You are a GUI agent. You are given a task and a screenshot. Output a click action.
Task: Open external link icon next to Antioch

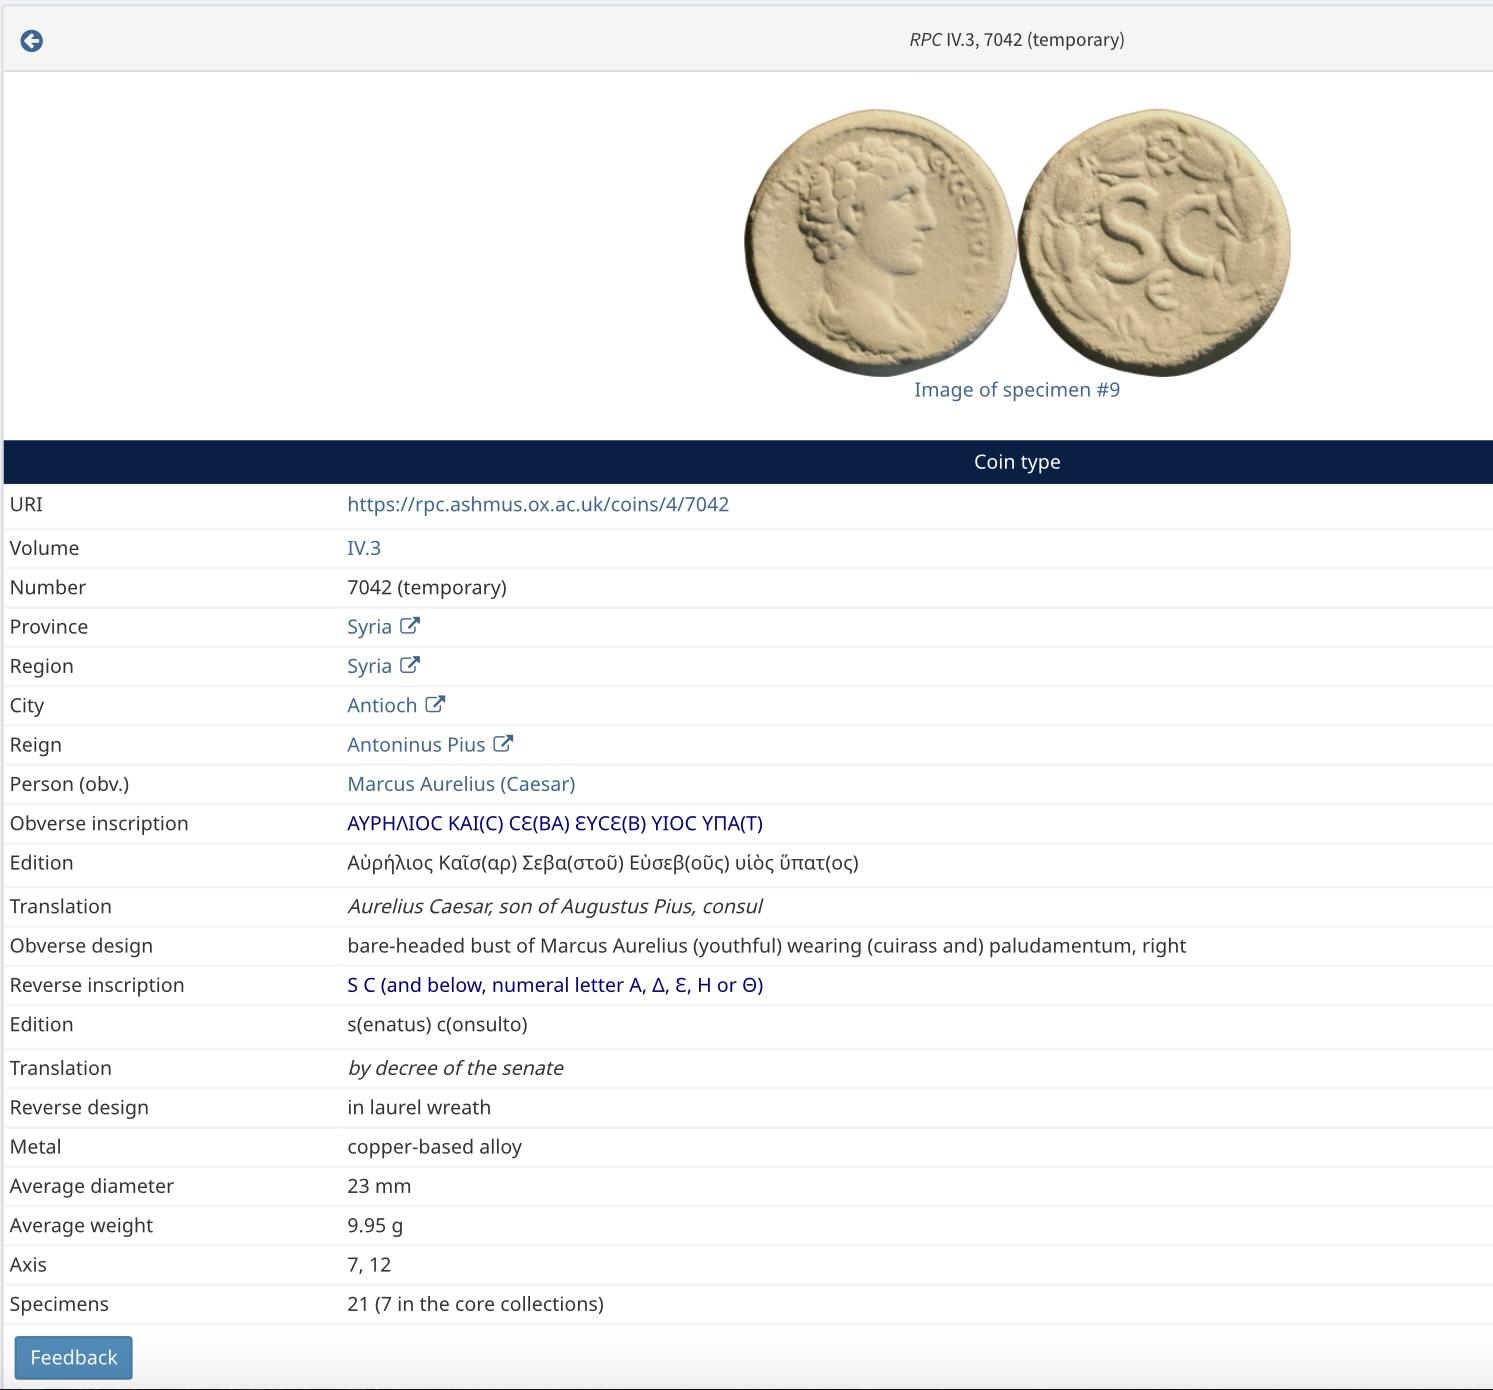(x=435, y=704)
